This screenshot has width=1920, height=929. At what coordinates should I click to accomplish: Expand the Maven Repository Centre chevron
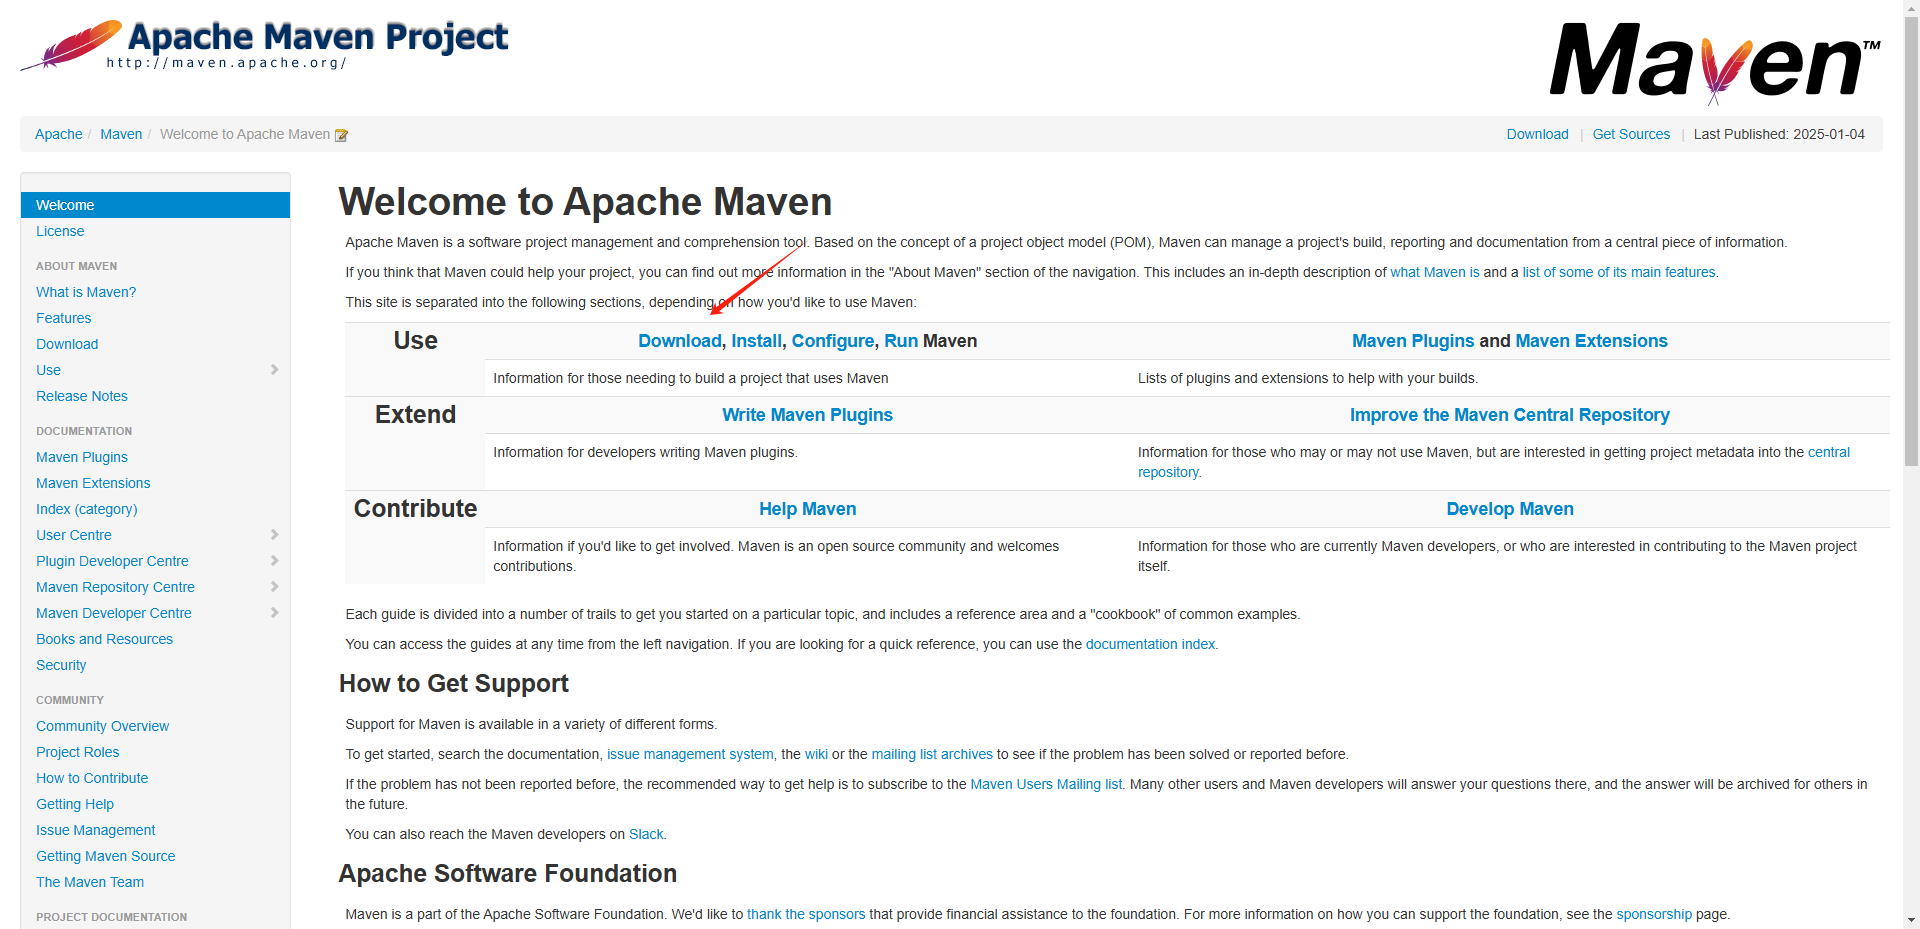tap(274, 587)
